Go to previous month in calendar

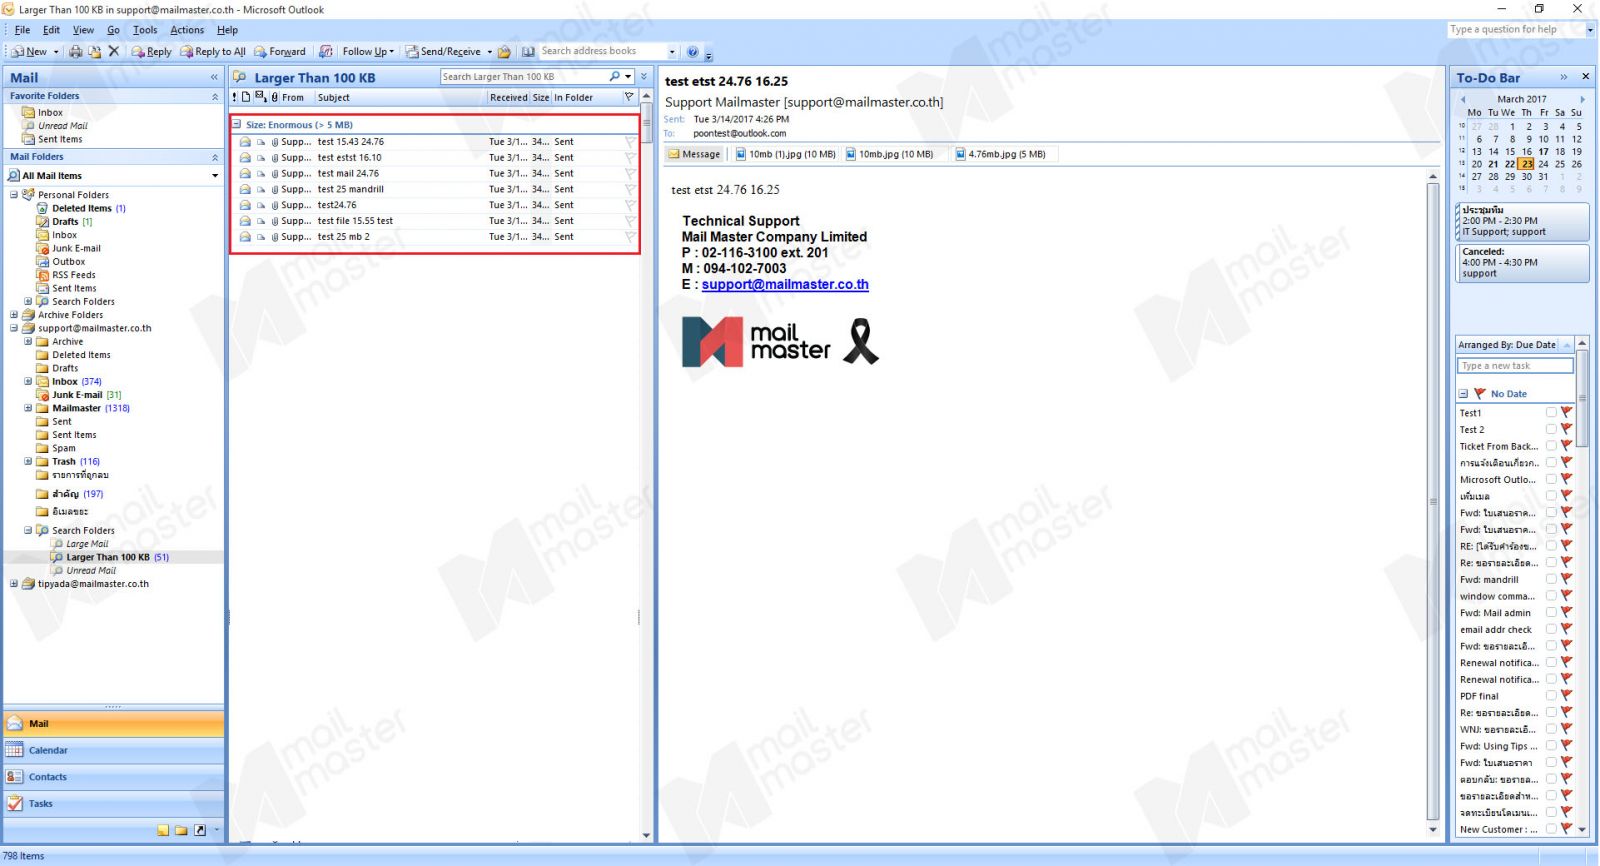tap(1463, 99)
